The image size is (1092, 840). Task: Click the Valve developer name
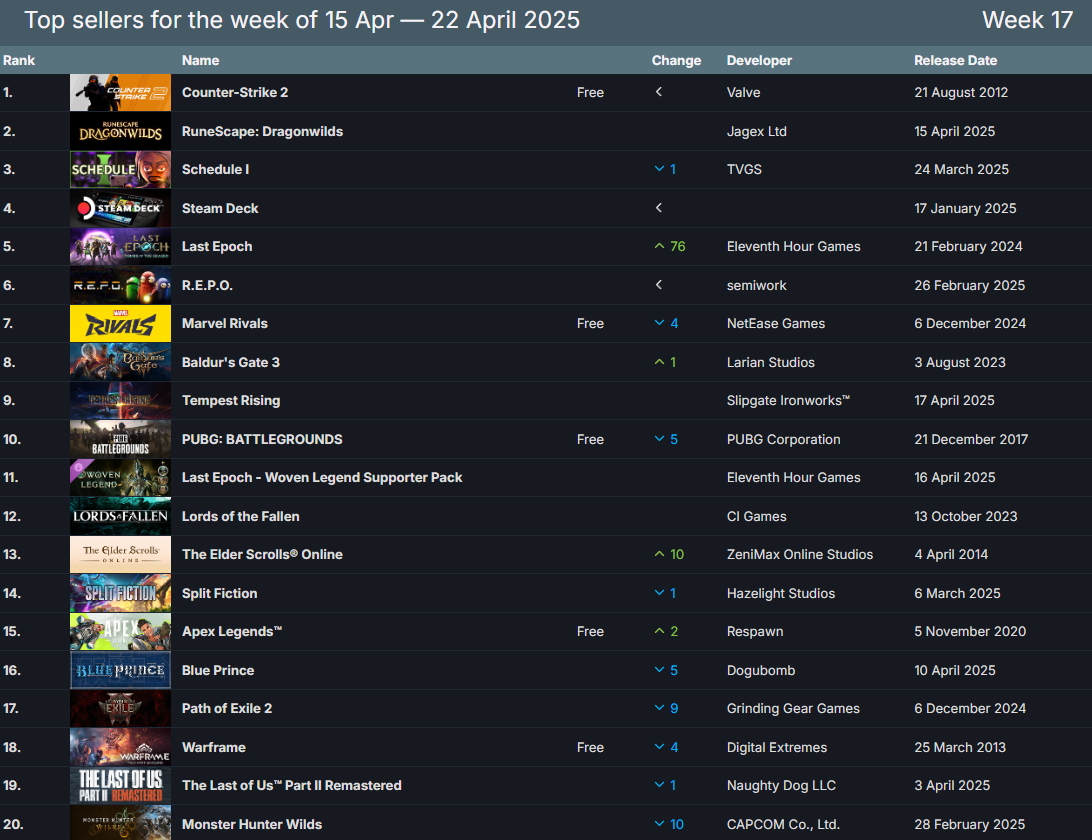[743, 93]
